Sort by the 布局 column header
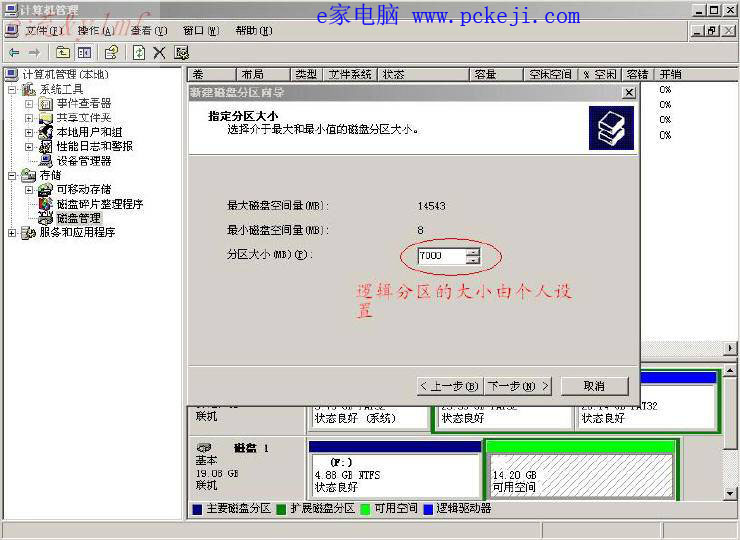Screen dimensions: 740x540 click(263, 75)
